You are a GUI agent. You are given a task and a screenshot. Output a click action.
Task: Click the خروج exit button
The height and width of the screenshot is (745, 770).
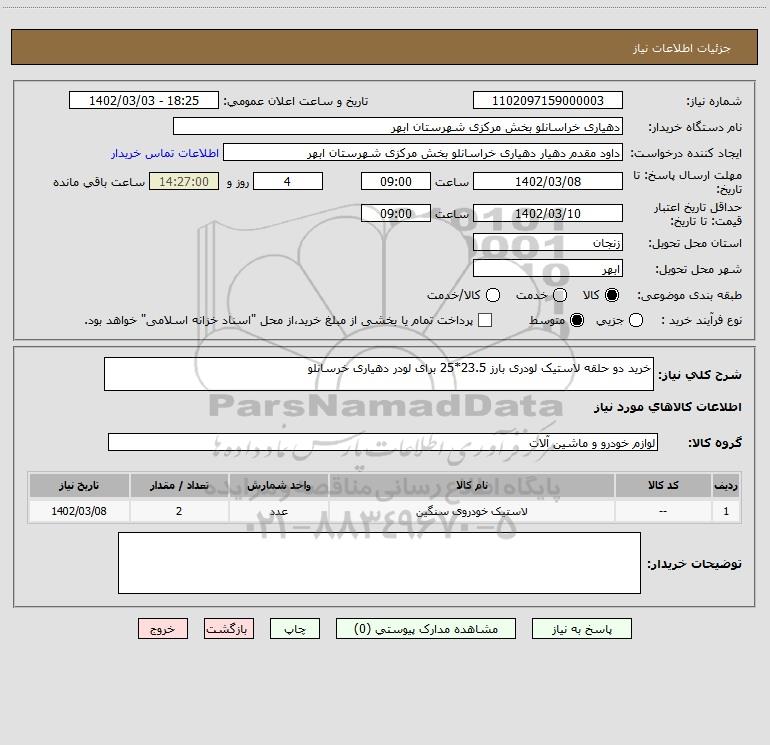coord(163,629)
